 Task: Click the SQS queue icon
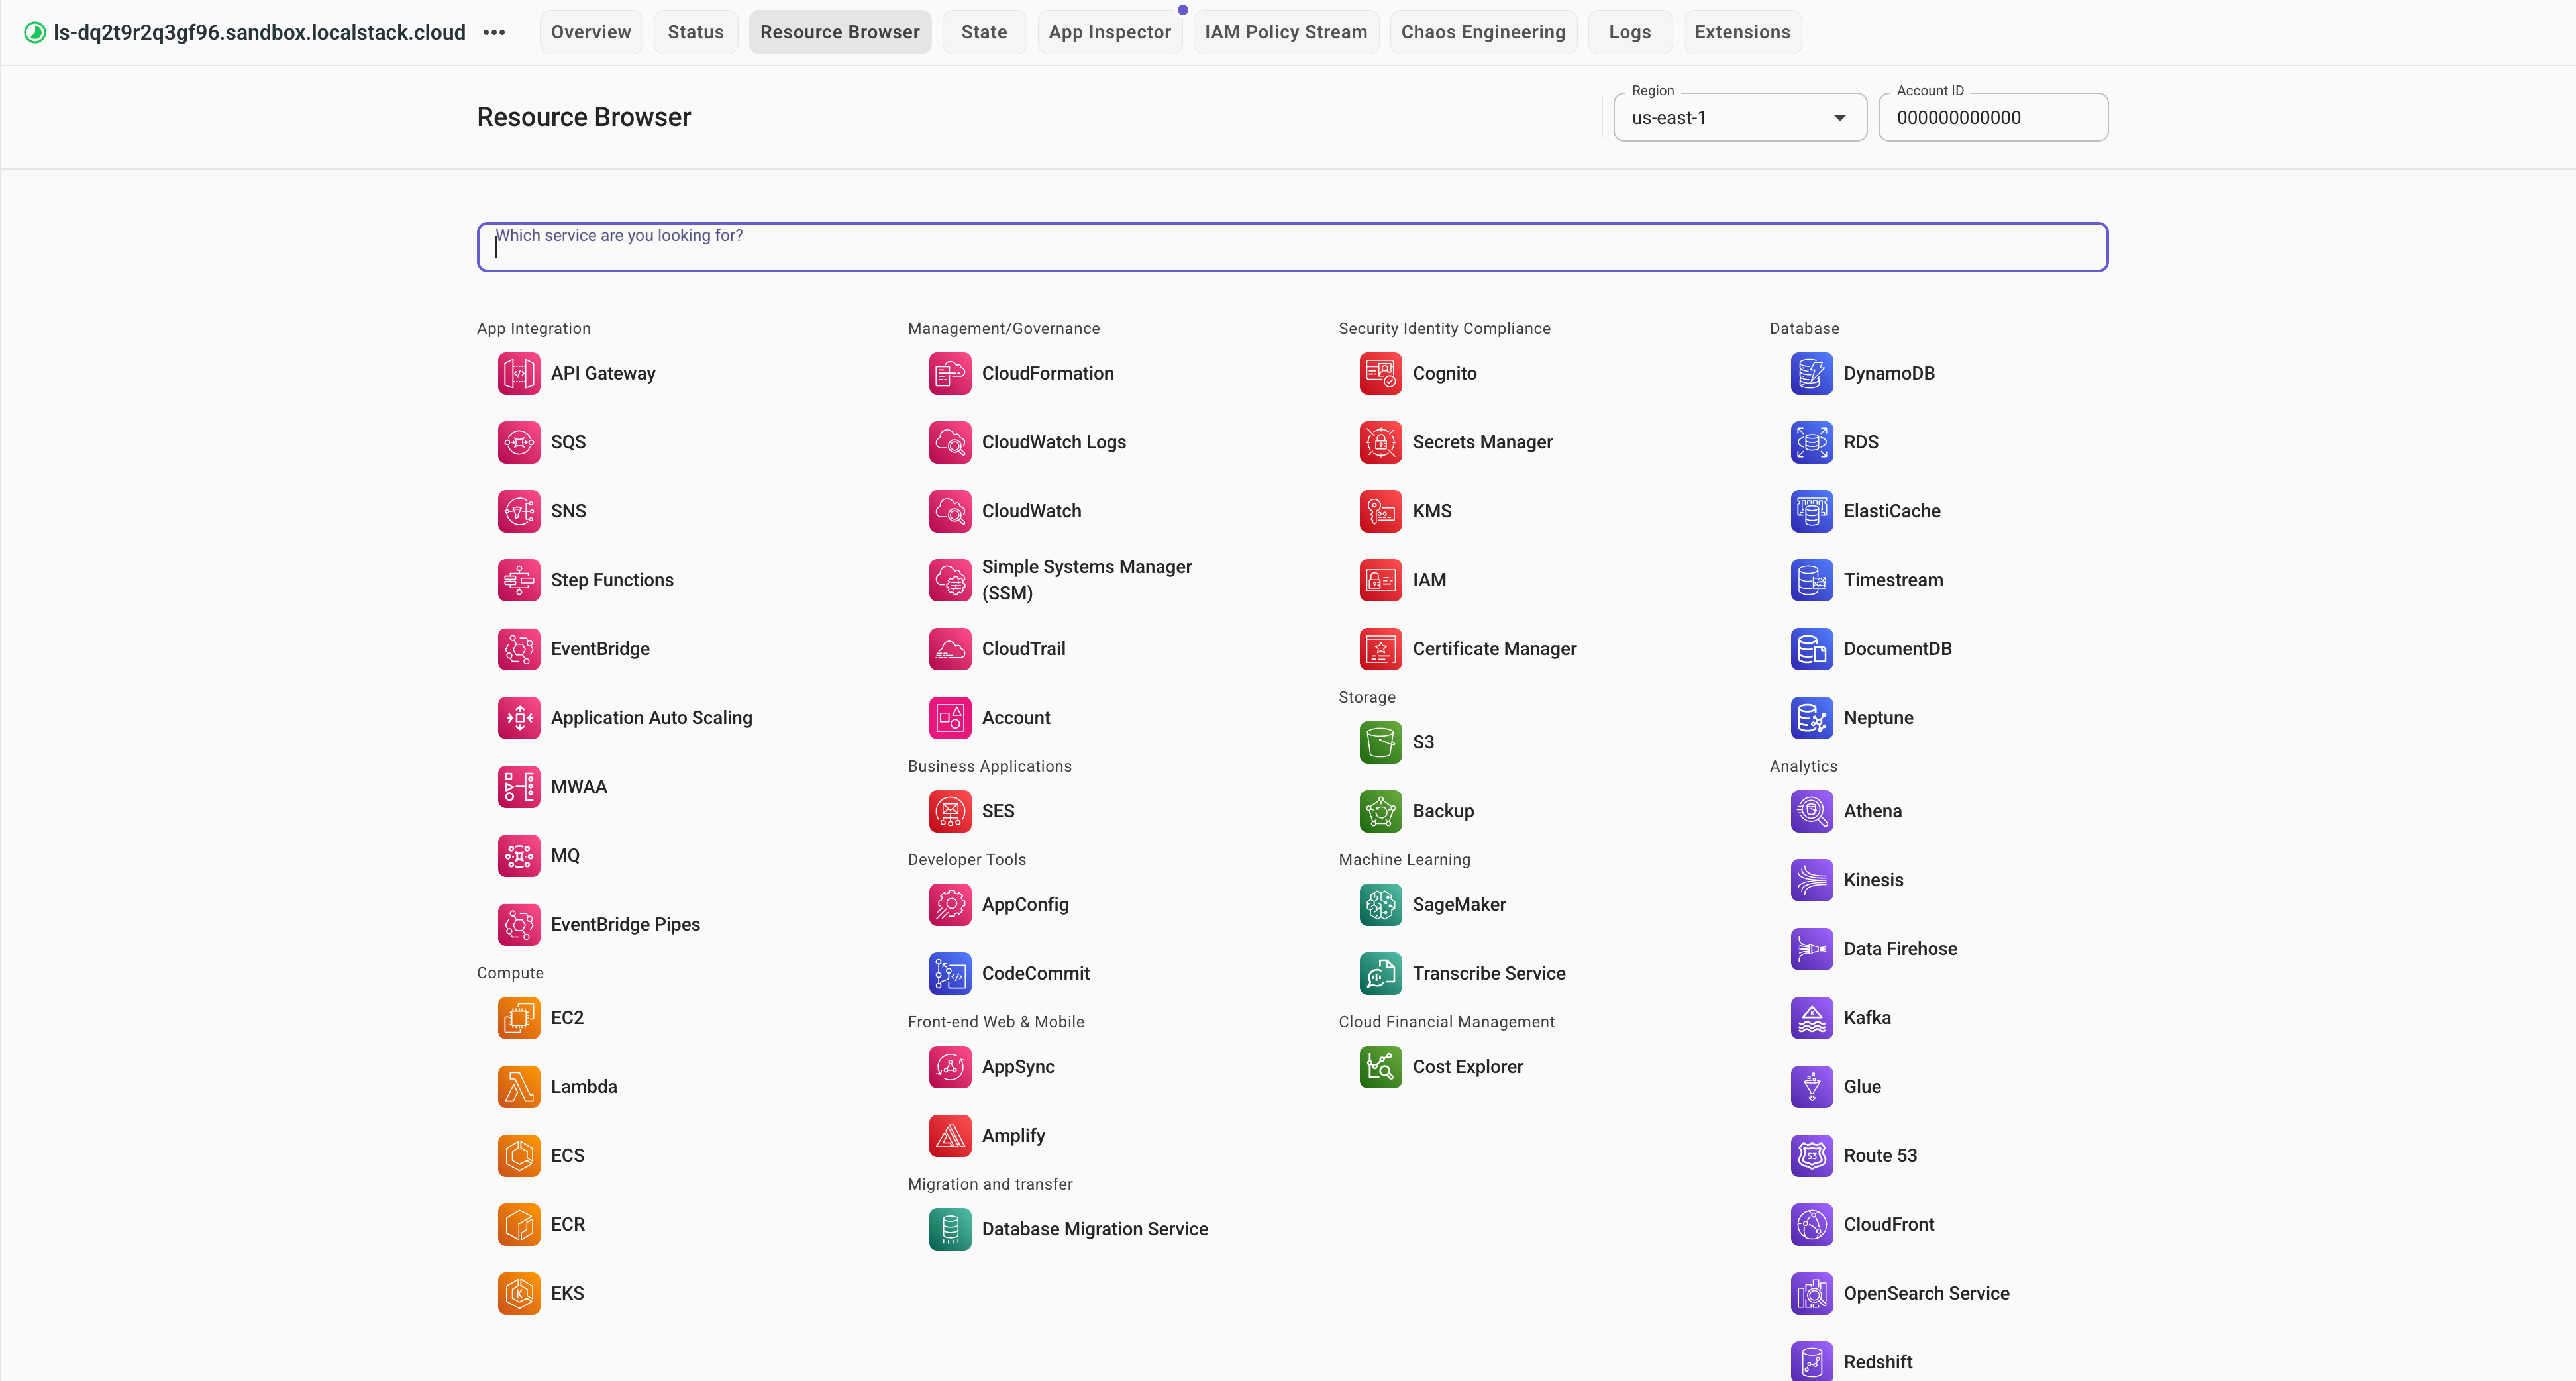[519, 443]
